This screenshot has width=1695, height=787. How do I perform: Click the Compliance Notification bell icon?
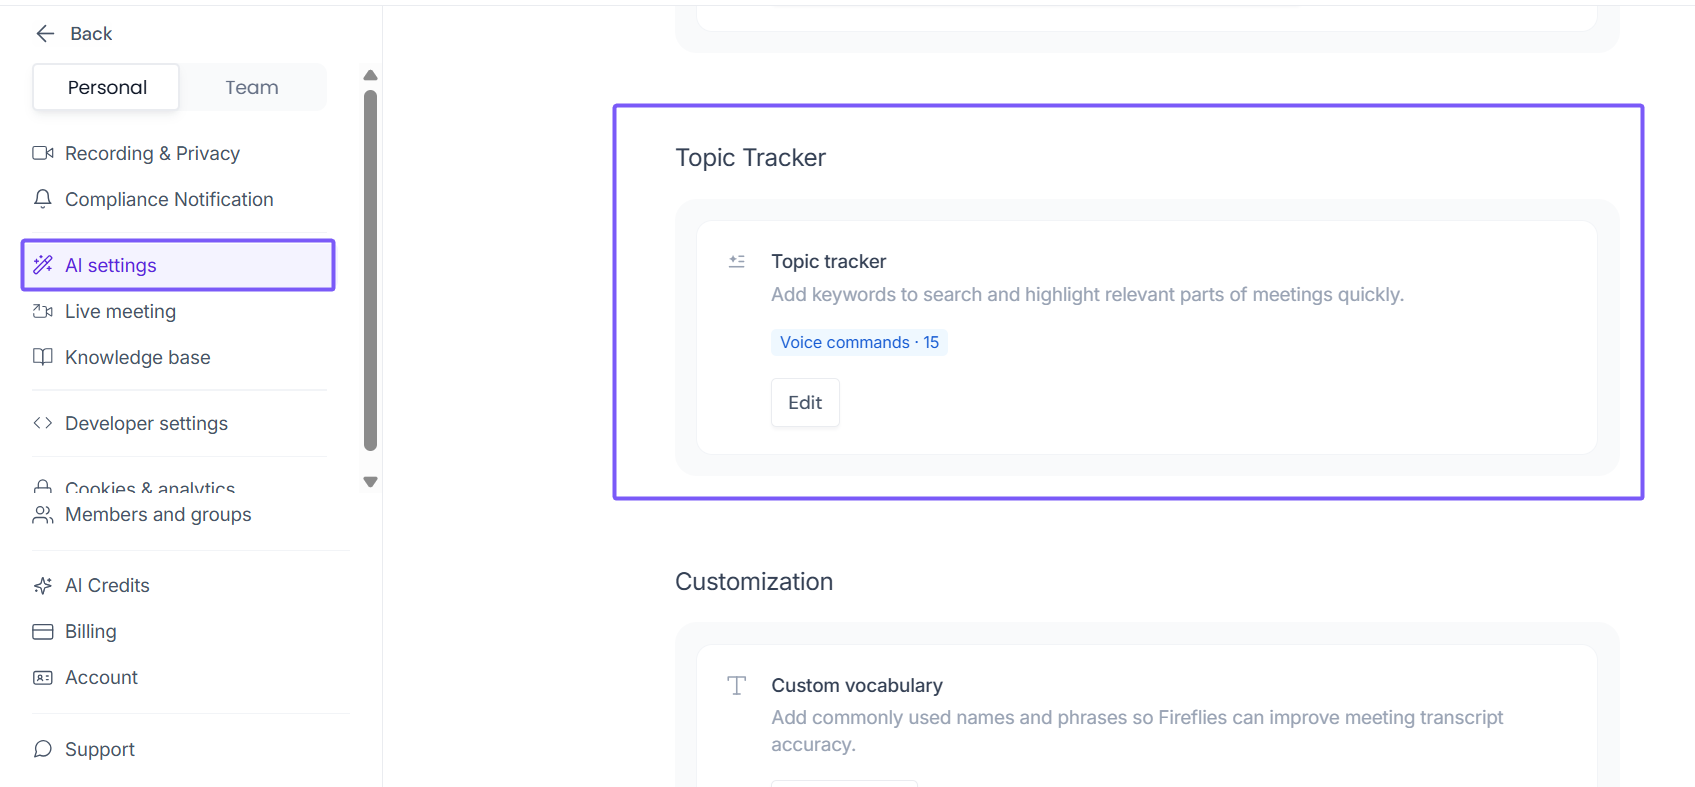(x=43, y=199)
